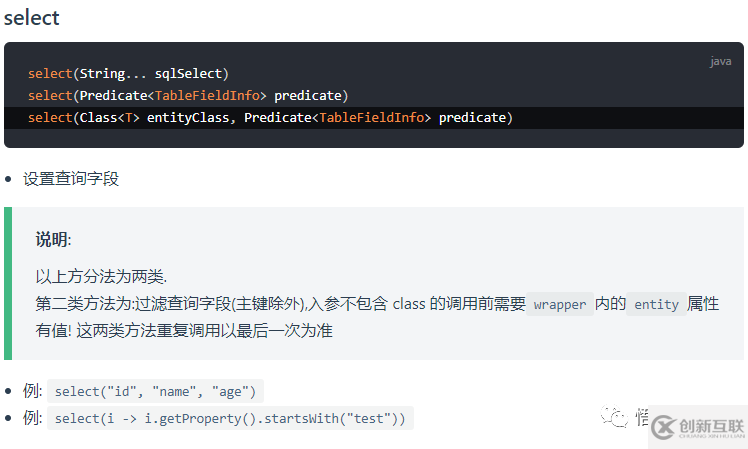Click the inline "entity" code tag
748x449 pixels.
(x=656, y=304)
